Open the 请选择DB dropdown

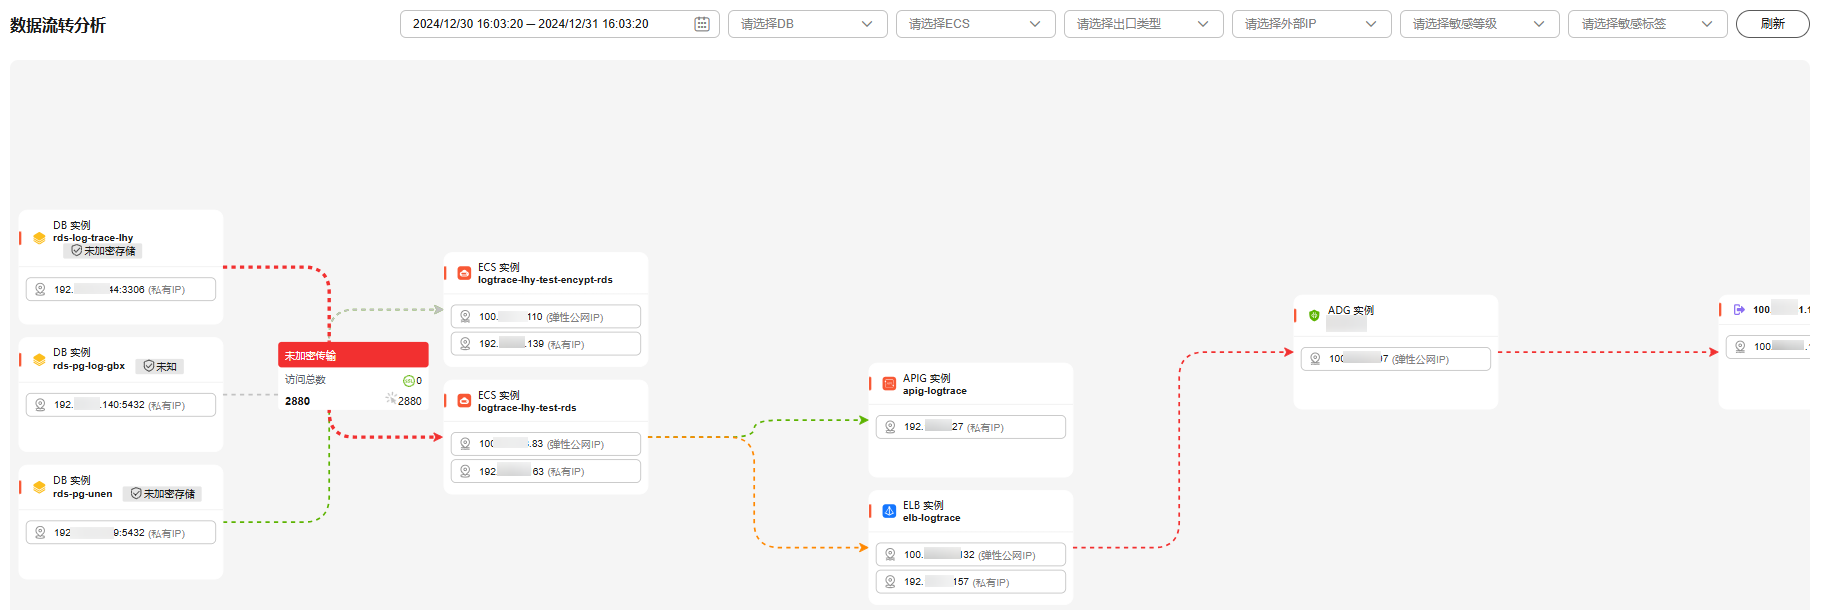point(807,24)
